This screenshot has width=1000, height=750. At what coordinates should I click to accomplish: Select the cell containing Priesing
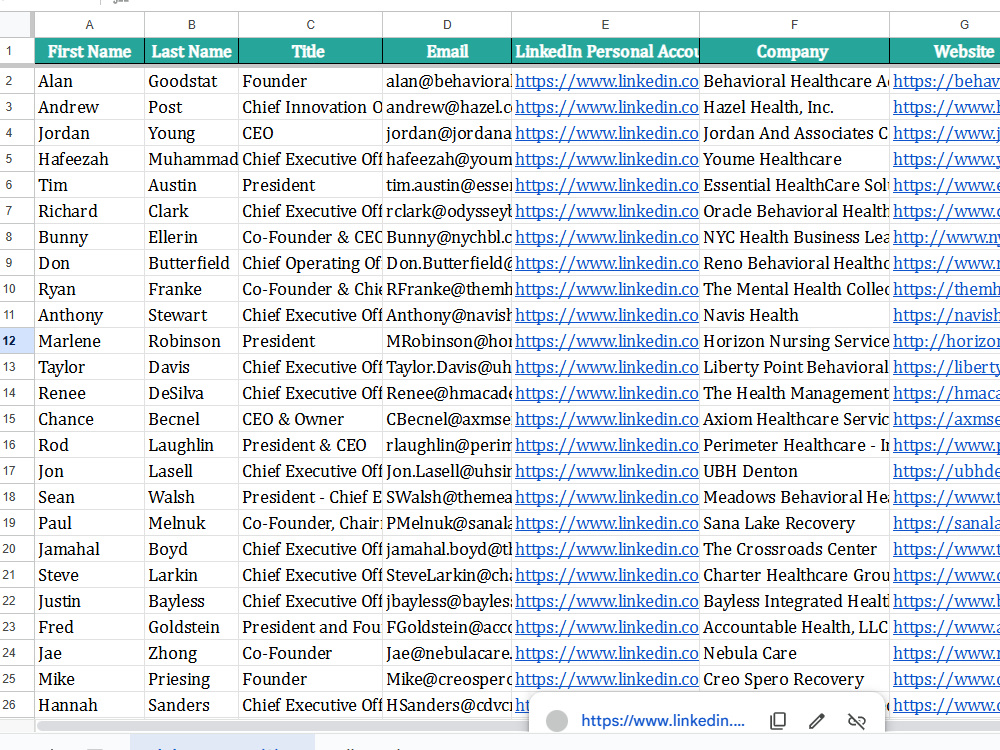(x=191, y=679)
